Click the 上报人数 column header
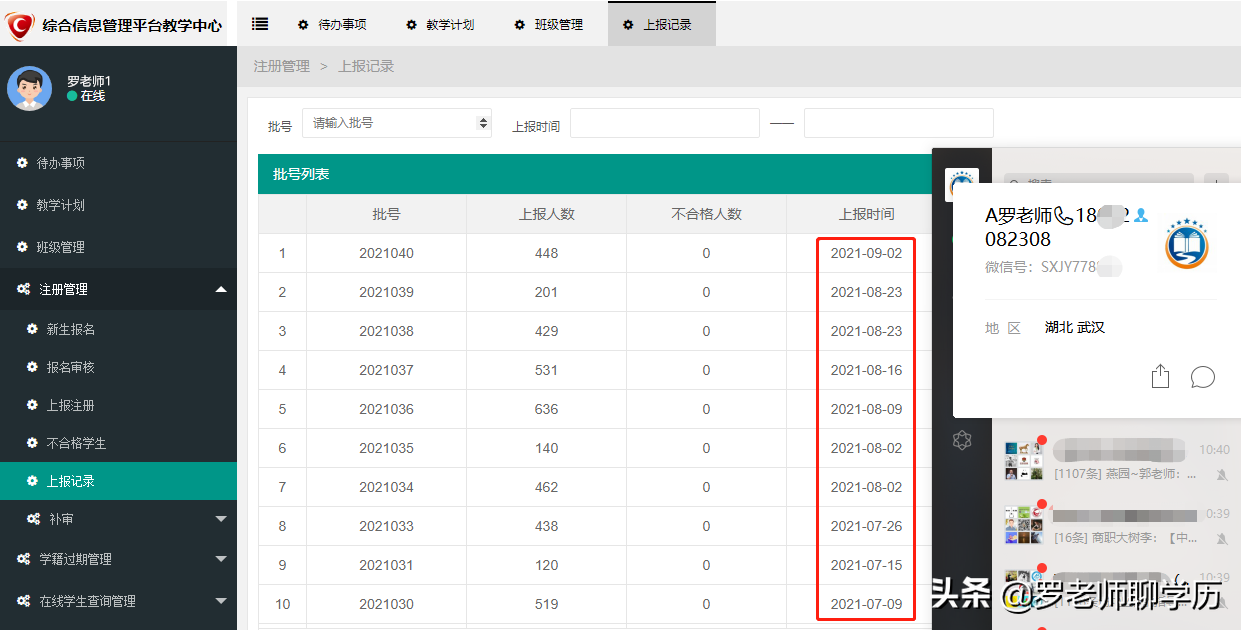This screenshot has width=1241, height=630. point(547,214)
